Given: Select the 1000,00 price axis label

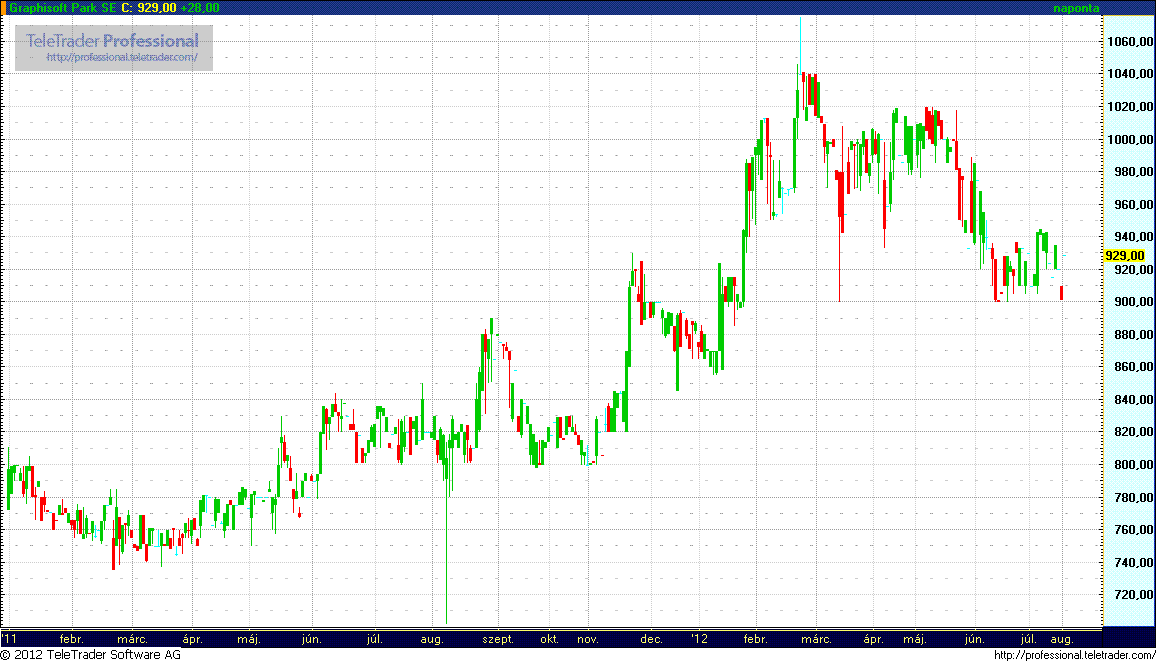Looking at the screenshot, I should point(1130,139).
